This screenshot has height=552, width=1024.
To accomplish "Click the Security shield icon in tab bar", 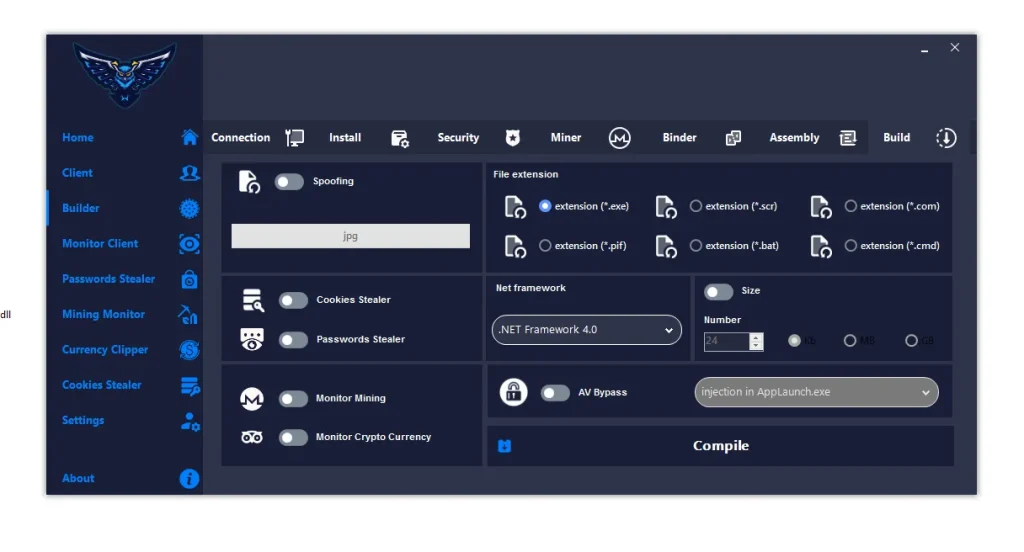I will [x=512, y=138].
